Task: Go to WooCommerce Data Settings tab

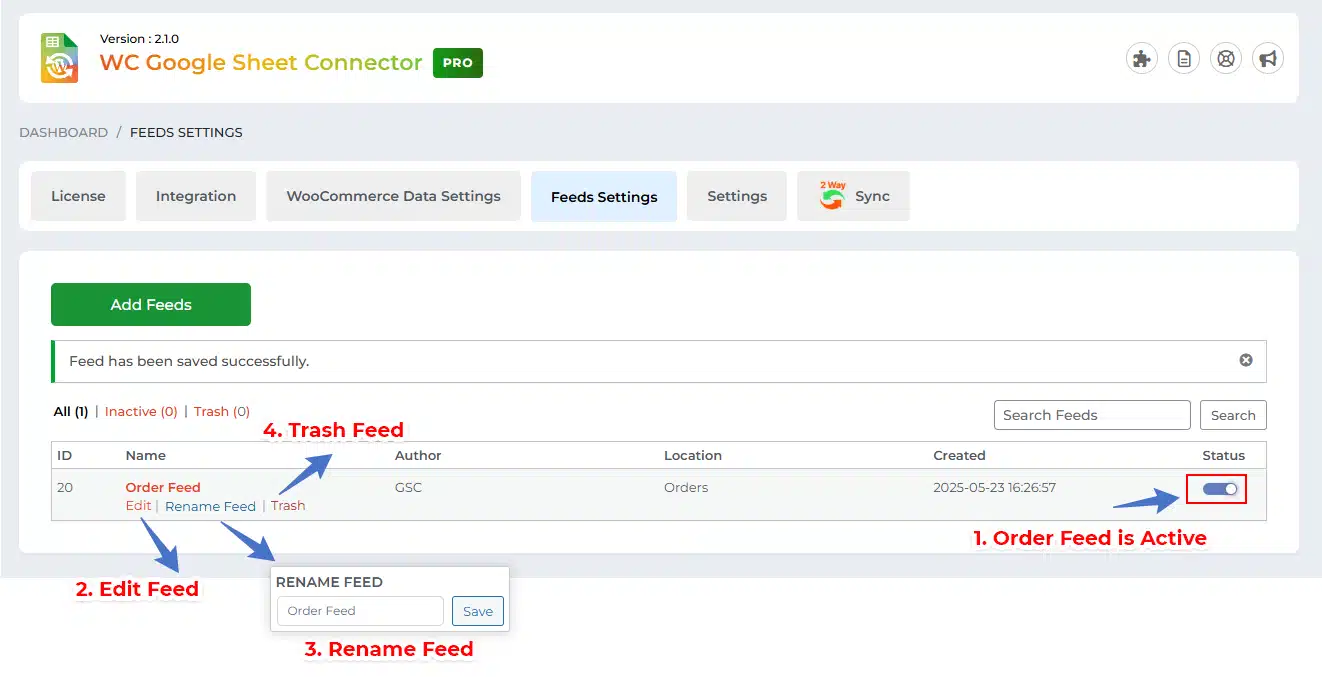Action: [x=393, y=196]
